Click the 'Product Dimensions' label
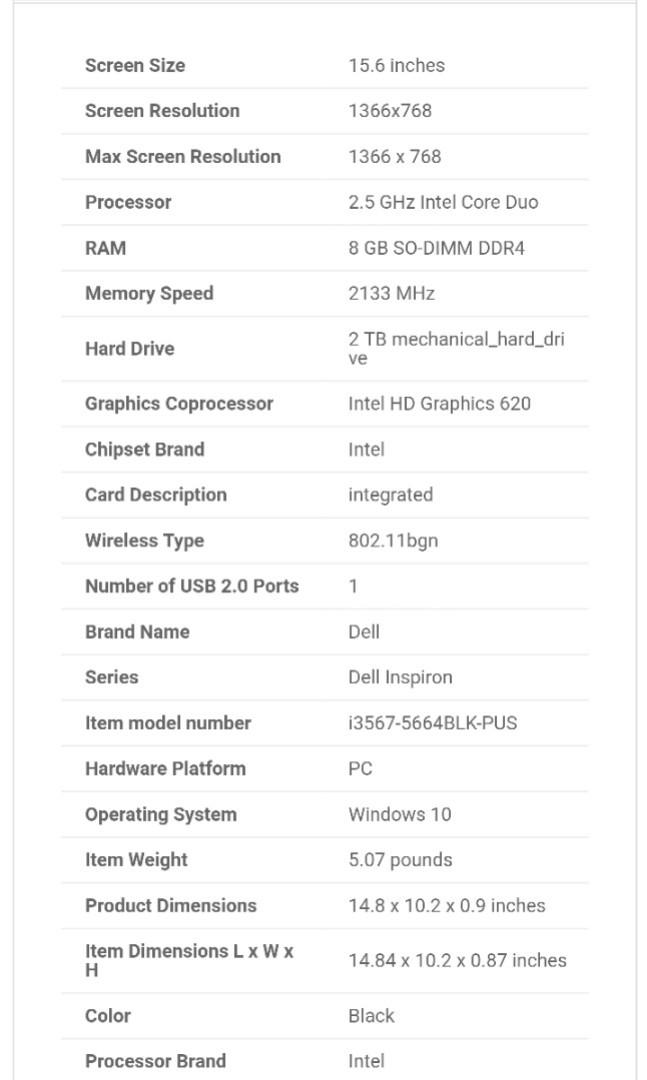Viewport: 647px width, 1080px height. click(x=171, y=906)
